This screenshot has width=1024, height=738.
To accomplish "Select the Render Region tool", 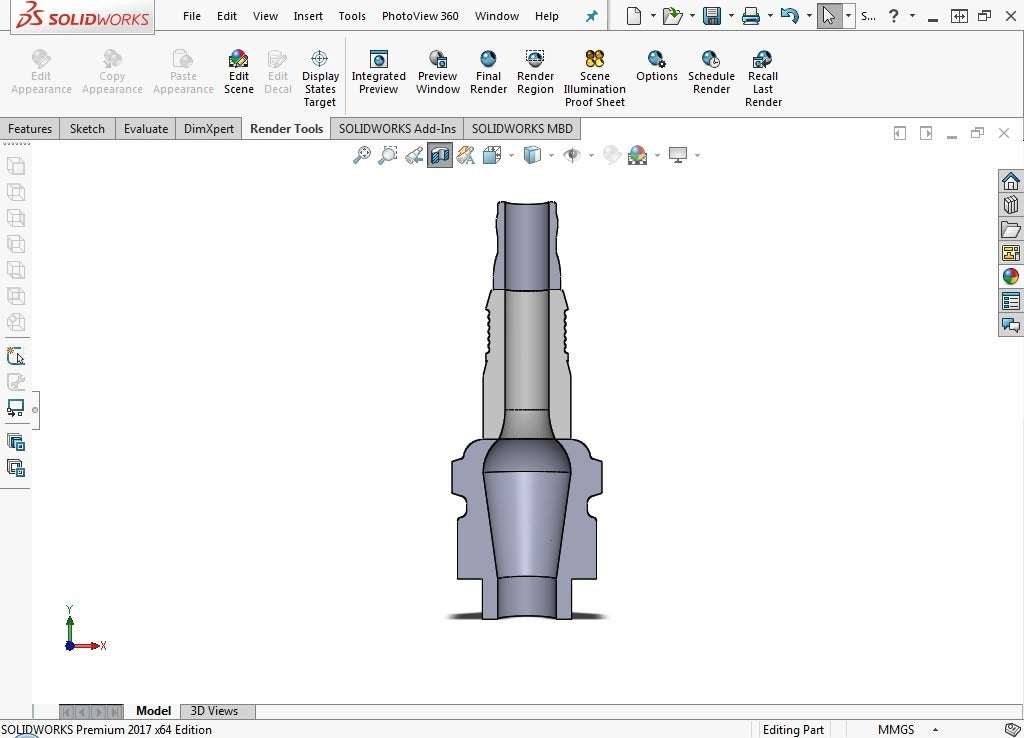I will [x=535, y=60].
